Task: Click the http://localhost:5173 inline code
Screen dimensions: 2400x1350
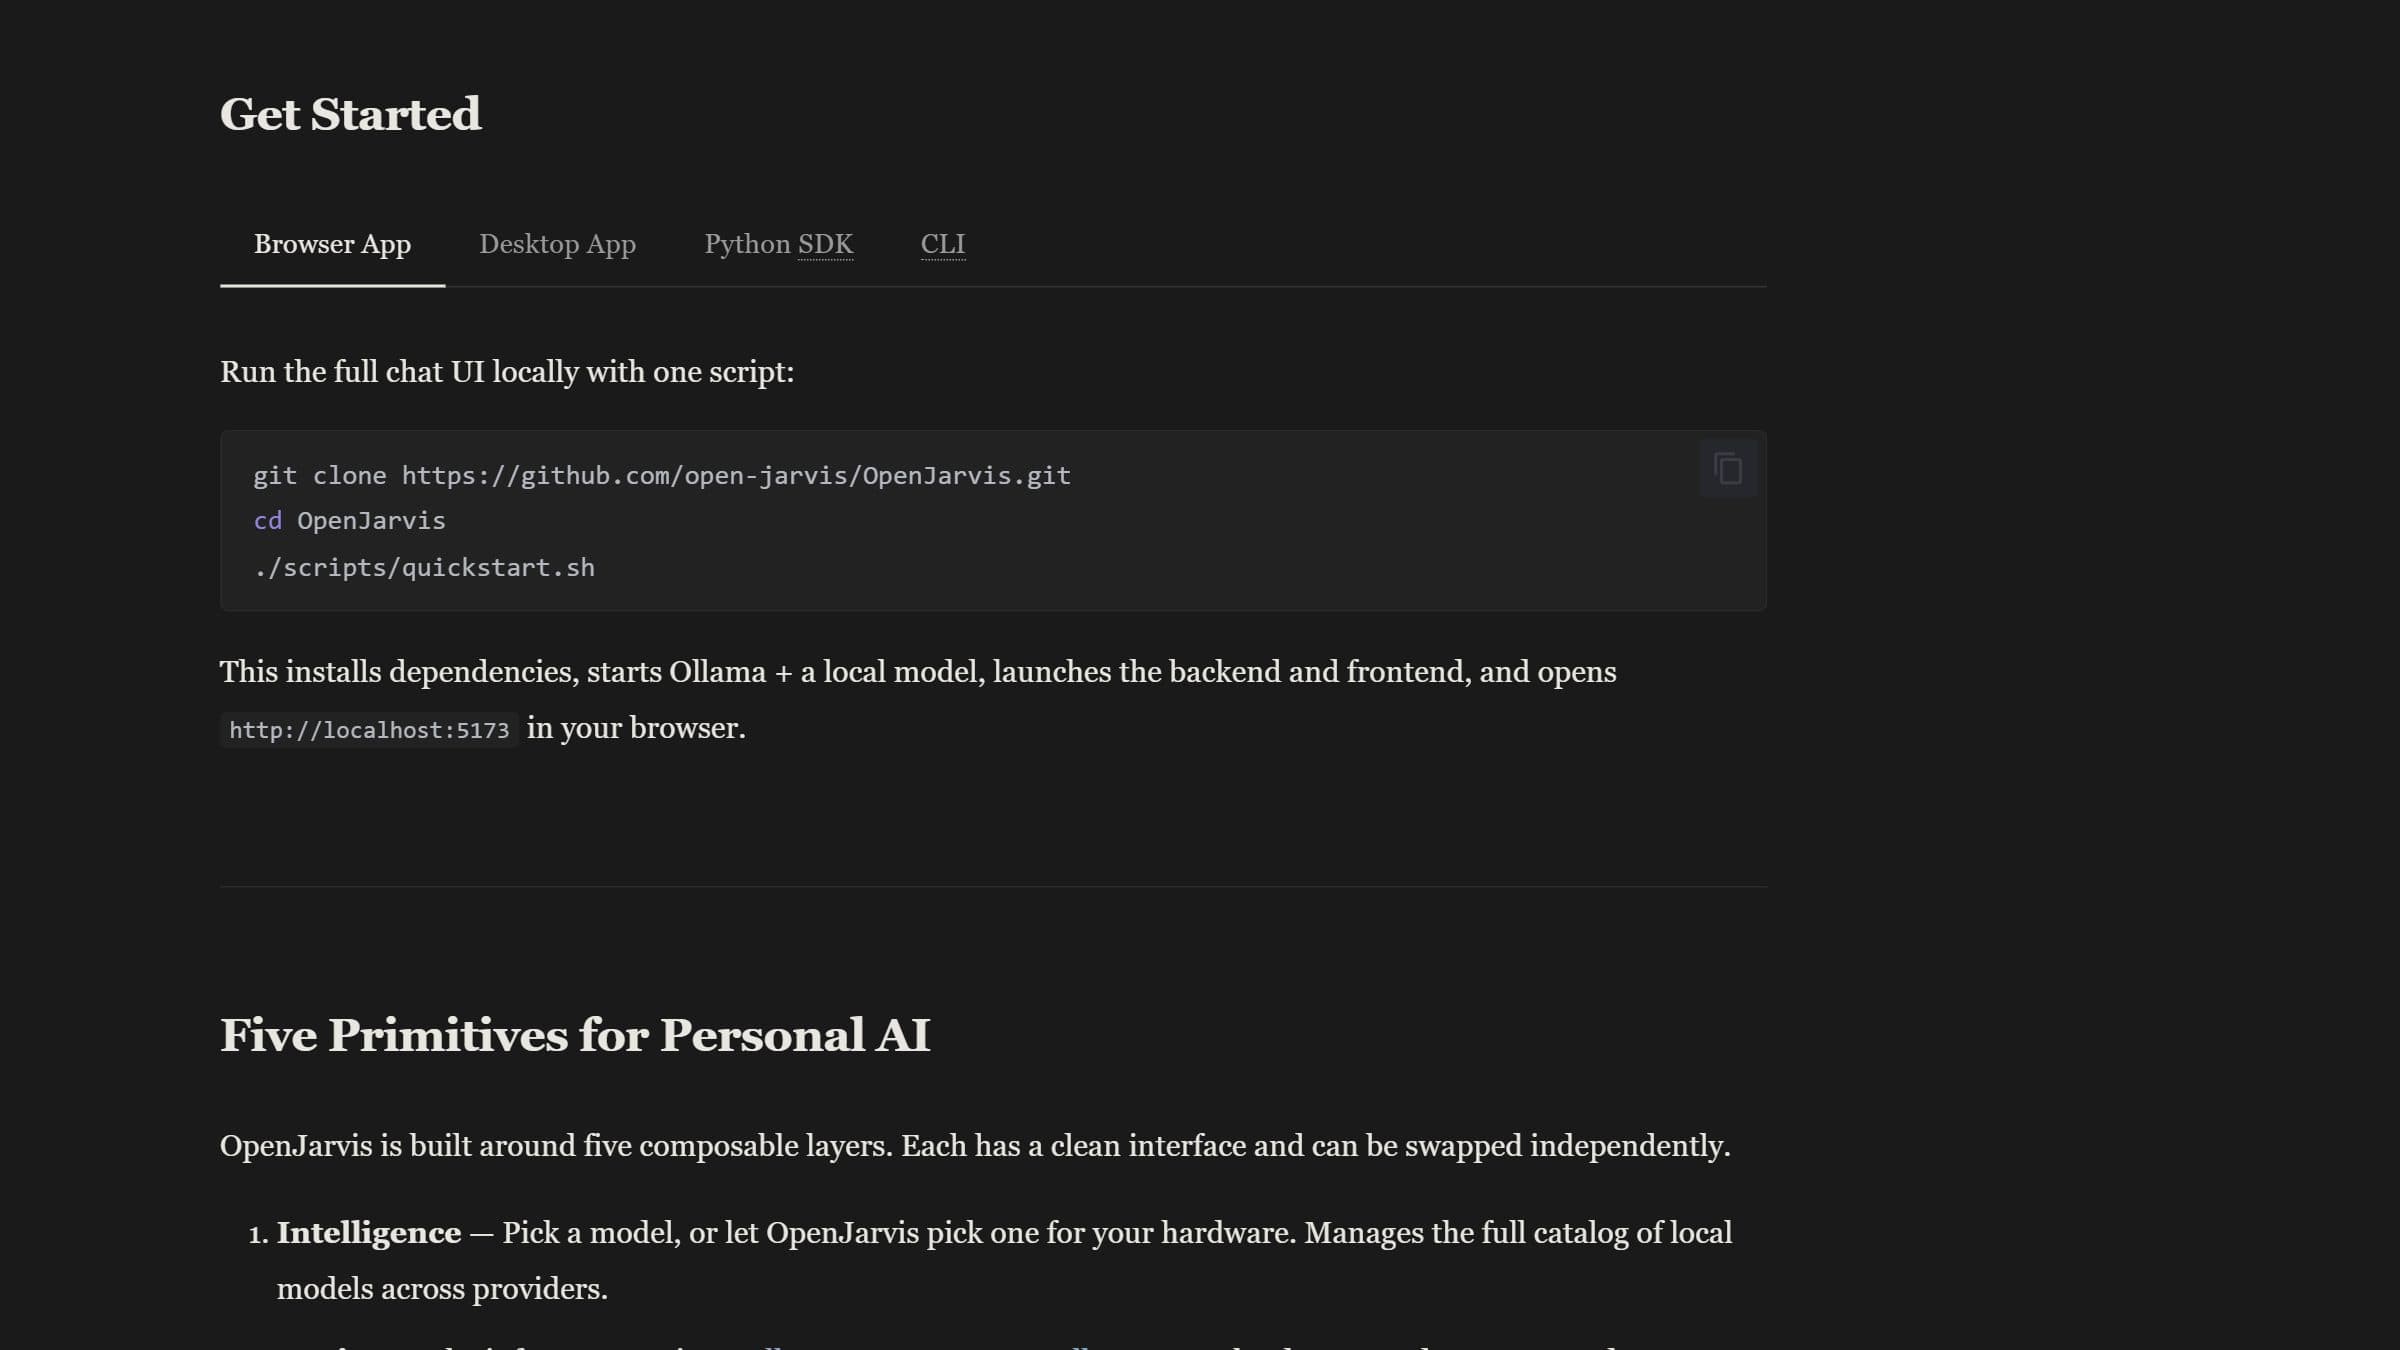Action: [x=369, y=730]
